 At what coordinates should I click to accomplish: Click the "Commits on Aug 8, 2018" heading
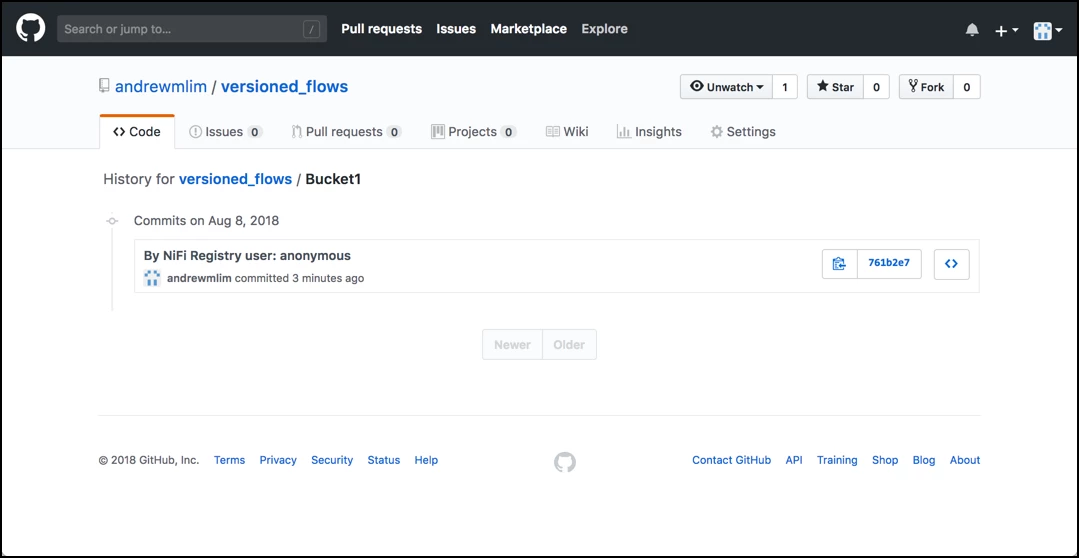(206, 221)
